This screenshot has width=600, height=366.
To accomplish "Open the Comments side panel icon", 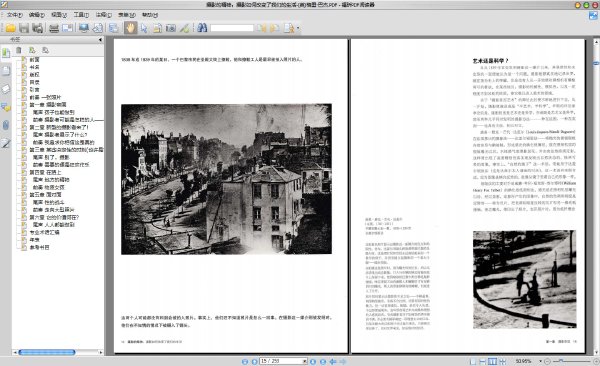I will (x=6, y=107).
